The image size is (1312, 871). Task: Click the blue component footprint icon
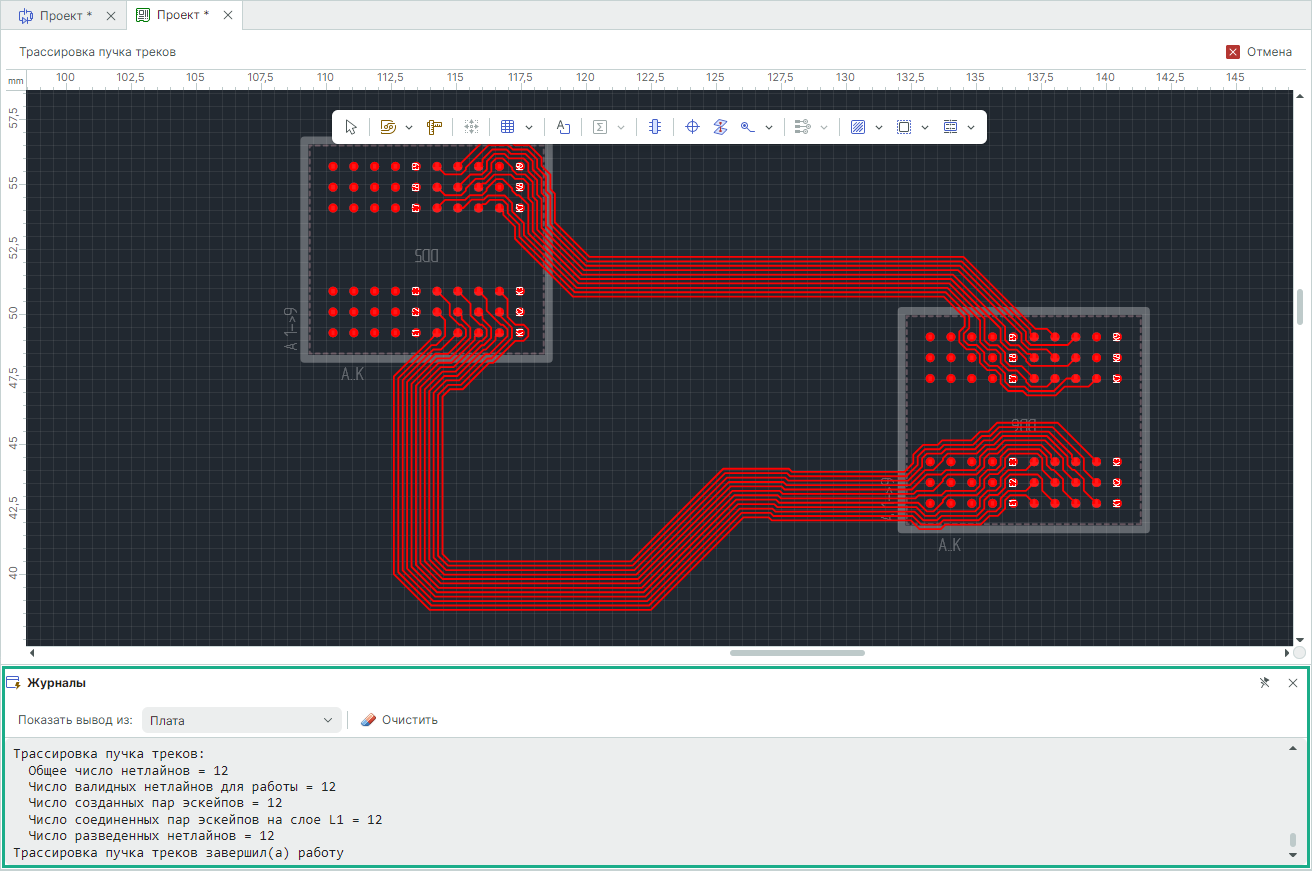pos(654,127)
